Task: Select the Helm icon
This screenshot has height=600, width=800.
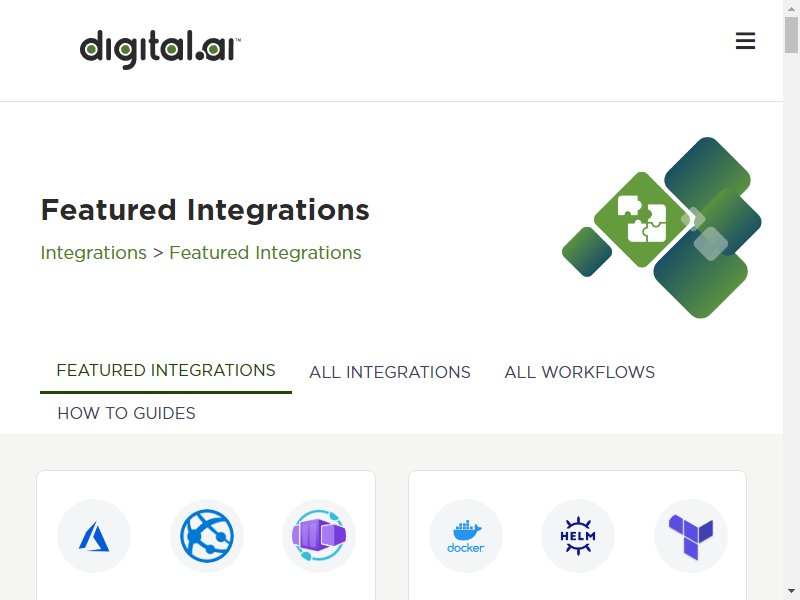Action: 578,536
